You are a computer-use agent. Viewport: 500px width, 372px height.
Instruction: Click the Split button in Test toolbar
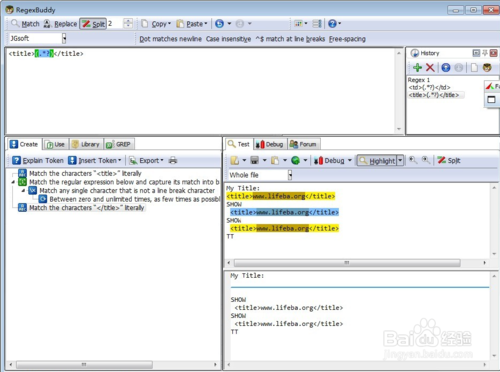click(x=449, y=161)
